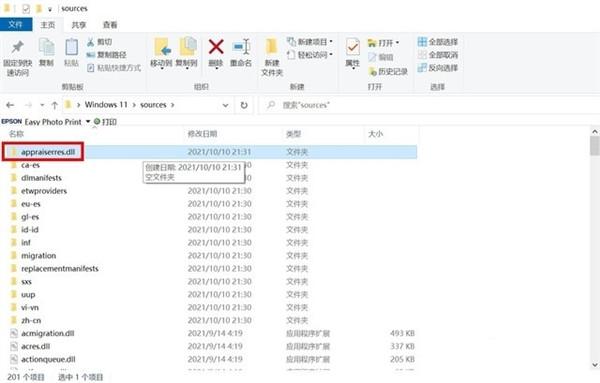Open recent locations dropdown arrow

coord(42,105)
